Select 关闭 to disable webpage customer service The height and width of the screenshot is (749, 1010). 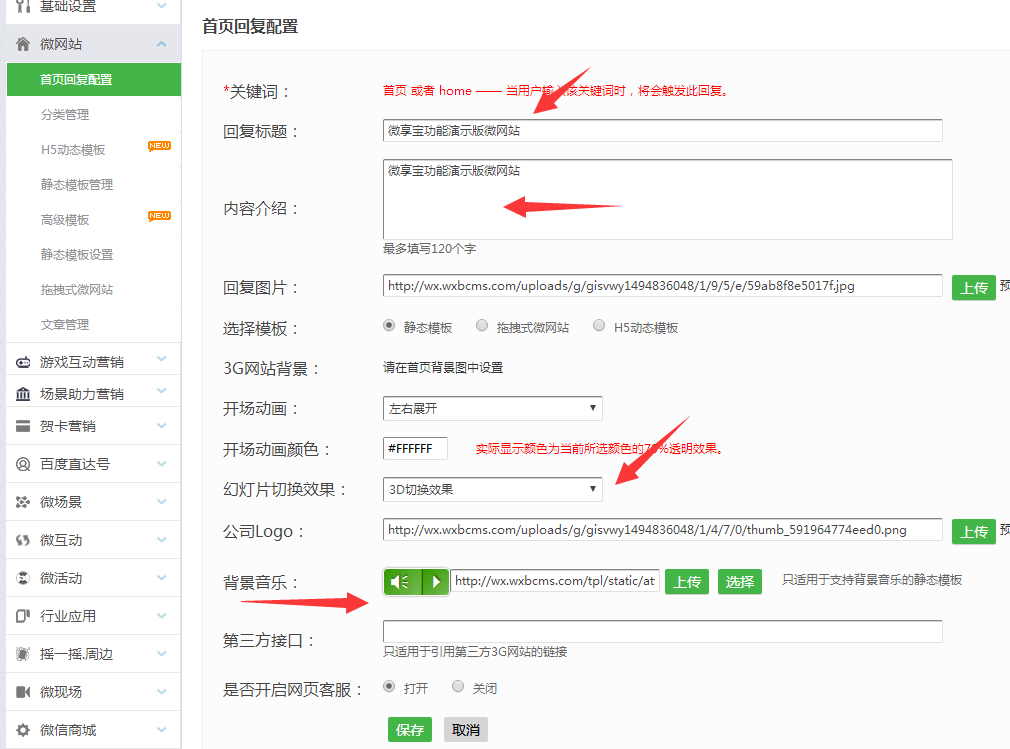pos(458,686)
